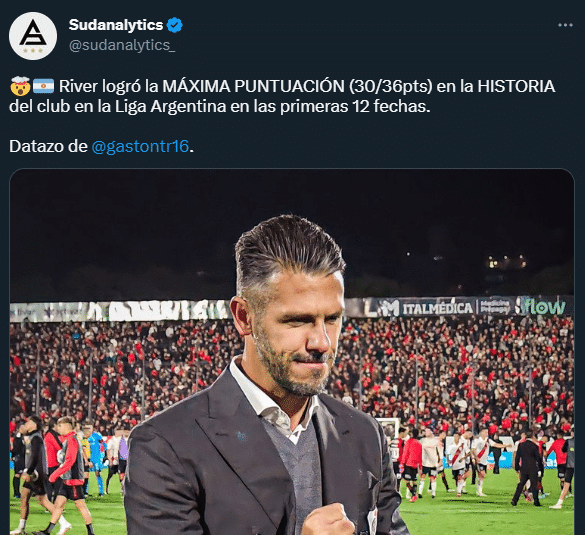Click the (30/36pts) text

coord(391,86)
